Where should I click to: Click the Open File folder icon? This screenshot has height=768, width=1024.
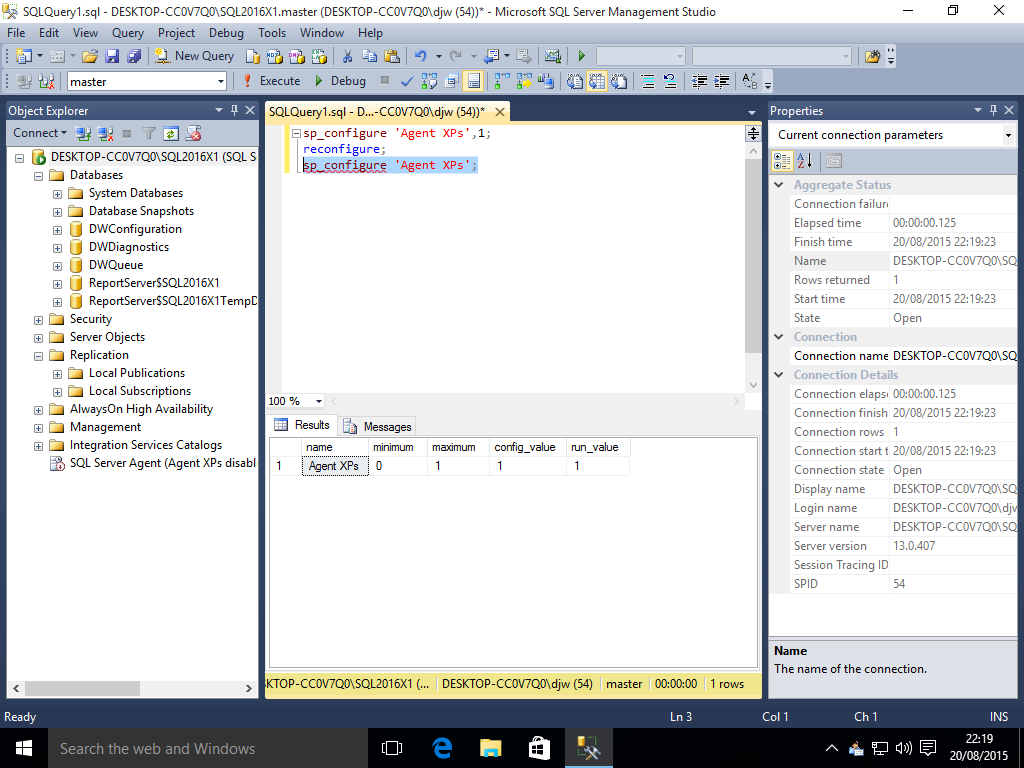pos(90,56)
